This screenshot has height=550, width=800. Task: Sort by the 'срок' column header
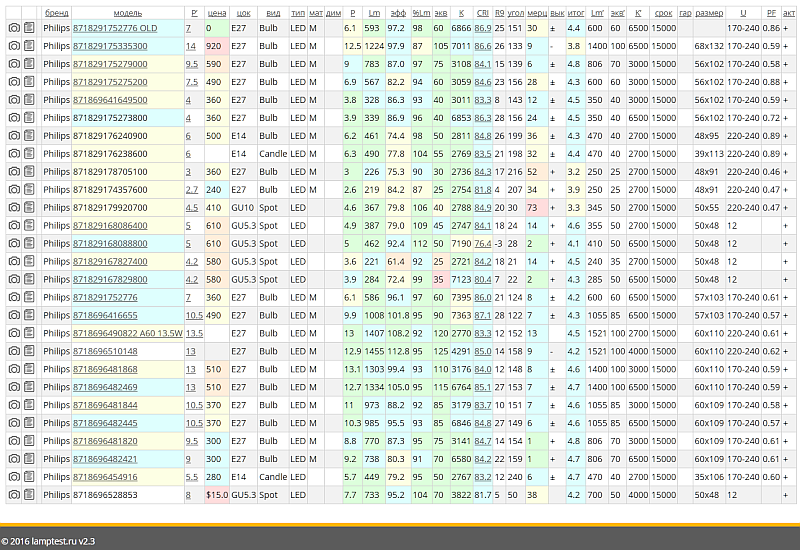tap(663, 13)
